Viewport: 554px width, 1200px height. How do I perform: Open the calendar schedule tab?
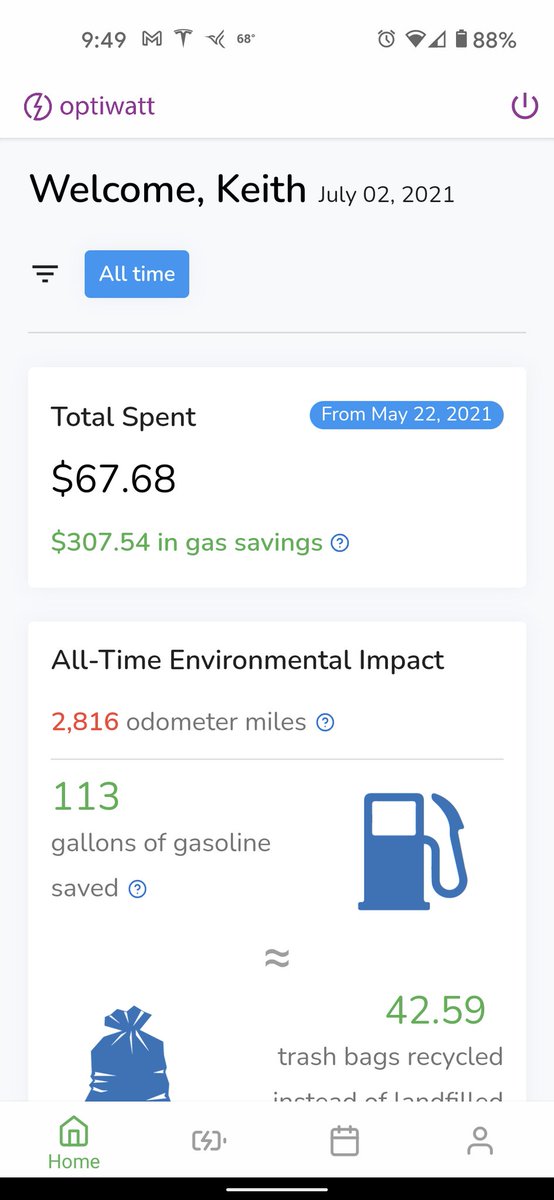coord(345,1141)
